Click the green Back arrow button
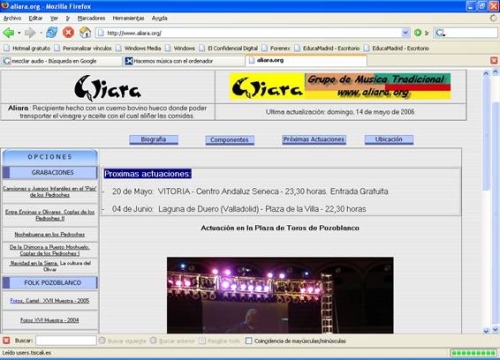Screen dimensions: 500x360 click(x=8, y=33)
